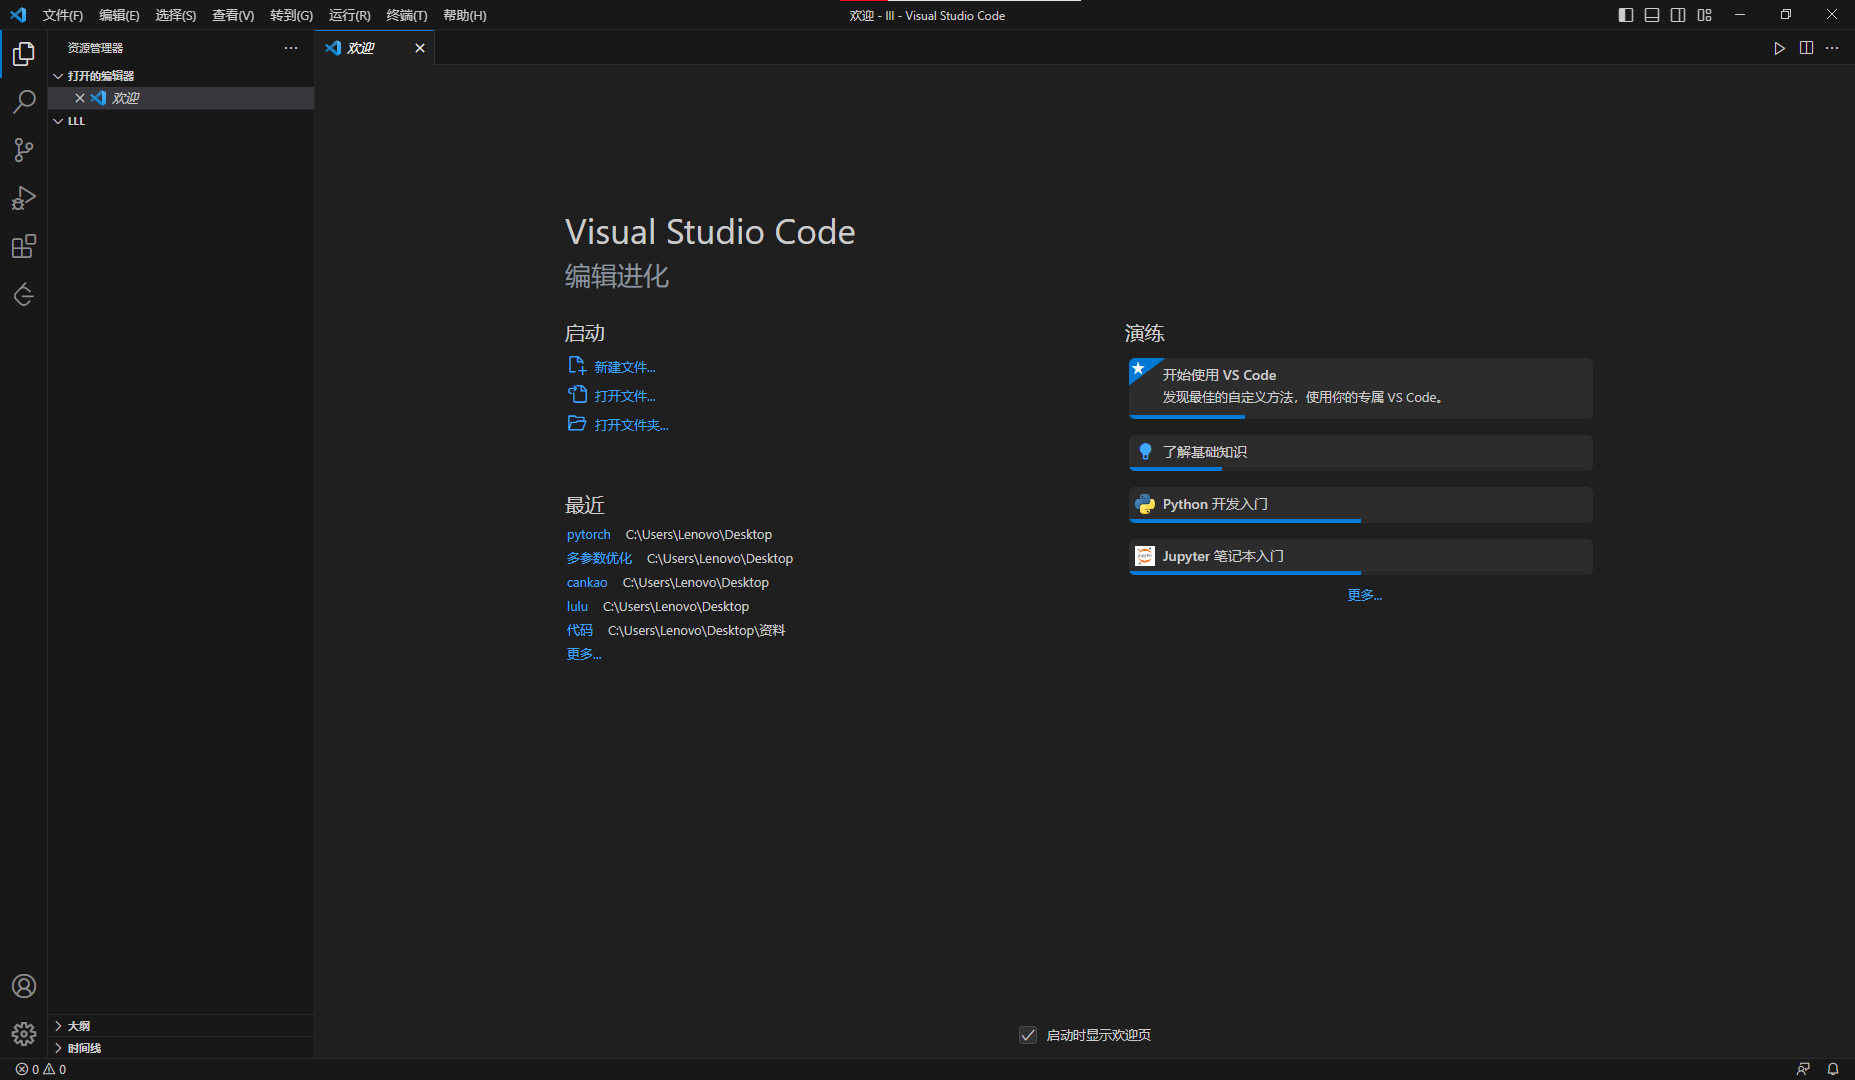Screen dimensions: 1855x1080
Task: Click the run play icon in editor toolbar
Action: (x=1780, y=48)
